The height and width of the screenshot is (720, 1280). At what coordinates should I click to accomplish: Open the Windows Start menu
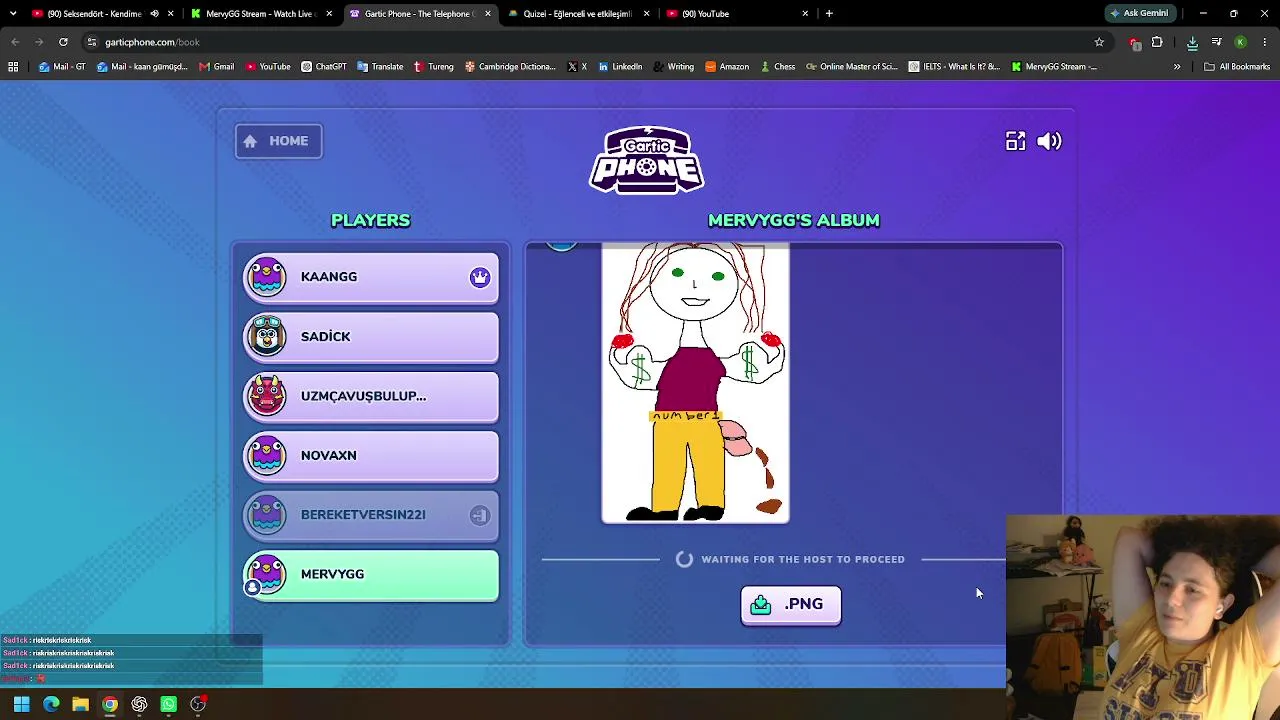(21, 704)
